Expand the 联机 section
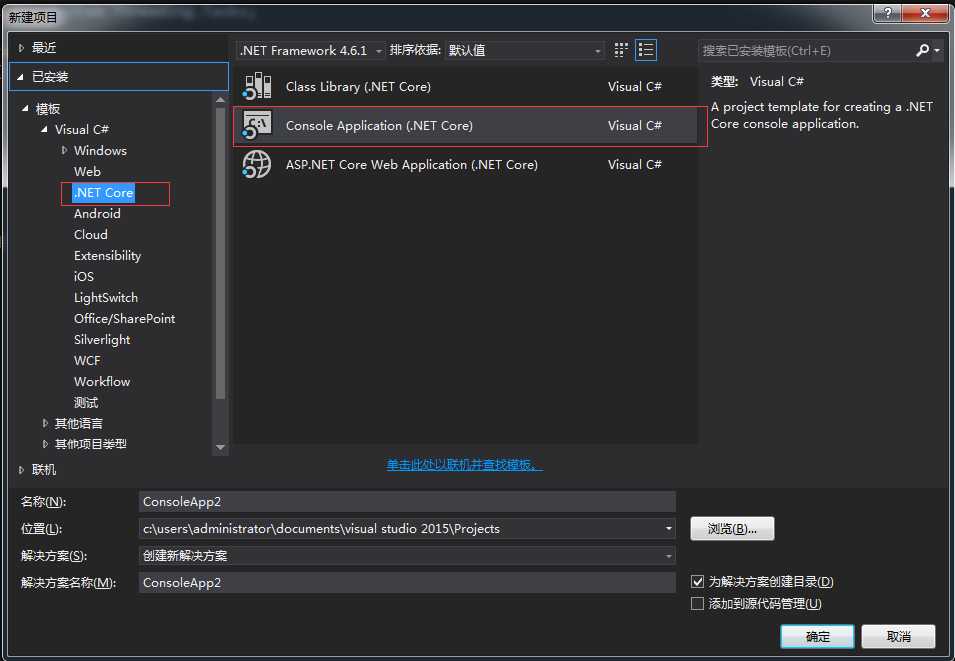This screenshot has width=955, height=661. [21, 470]
